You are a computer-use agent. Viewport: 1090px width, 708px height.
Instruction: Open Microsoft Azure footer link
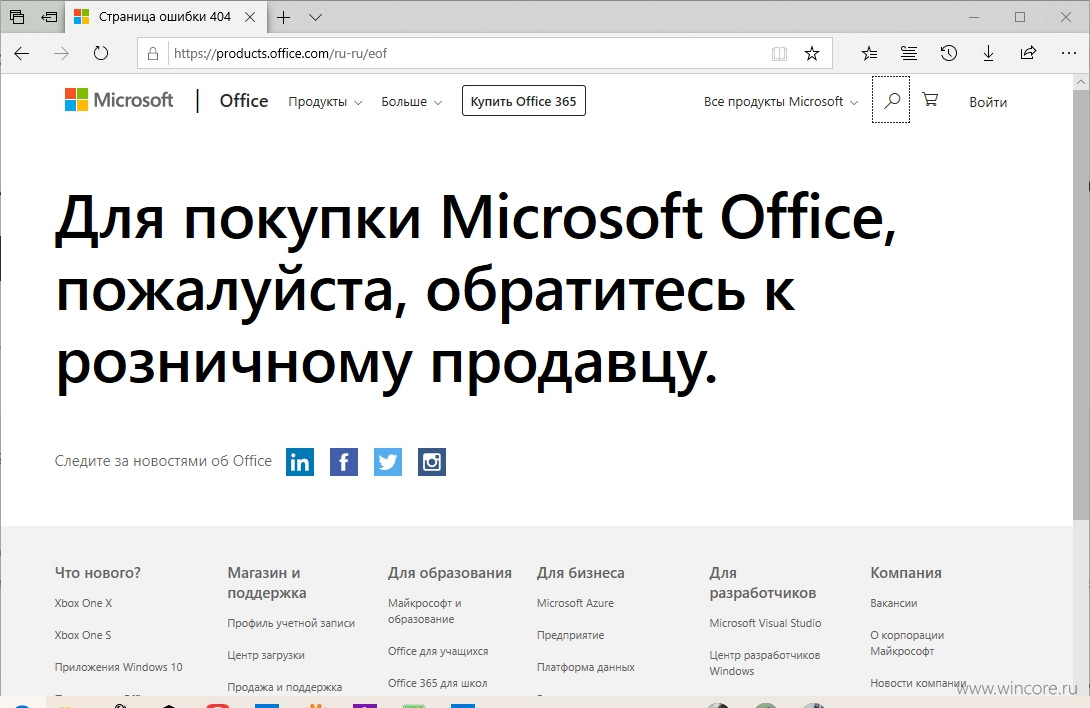[x=576, y=603]
